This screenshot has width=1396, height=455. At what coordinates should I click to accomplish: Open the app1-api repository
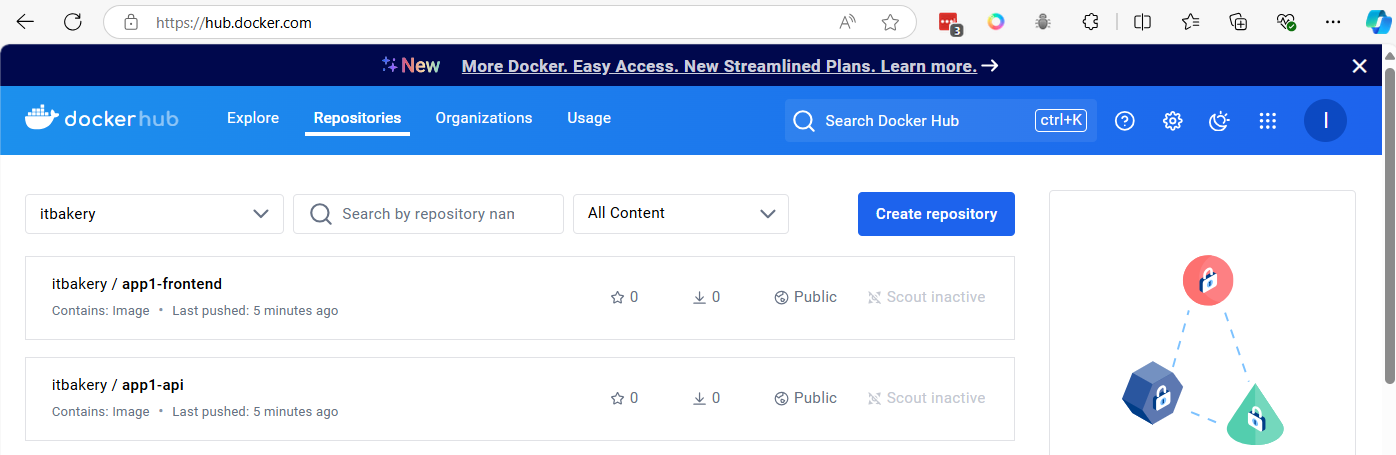coord(152,385)
